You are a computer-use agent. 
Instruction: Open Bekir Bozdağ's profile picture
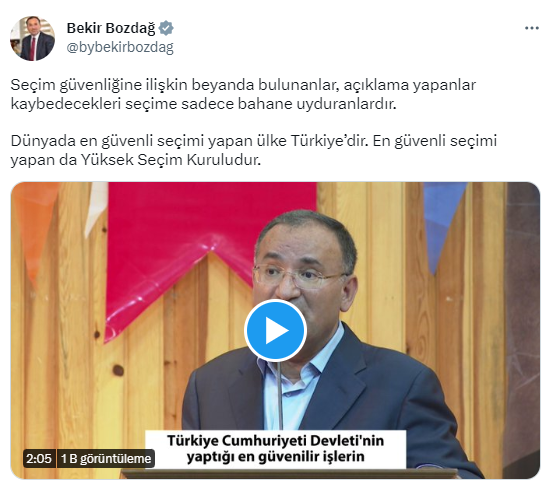tap(32, 38)
